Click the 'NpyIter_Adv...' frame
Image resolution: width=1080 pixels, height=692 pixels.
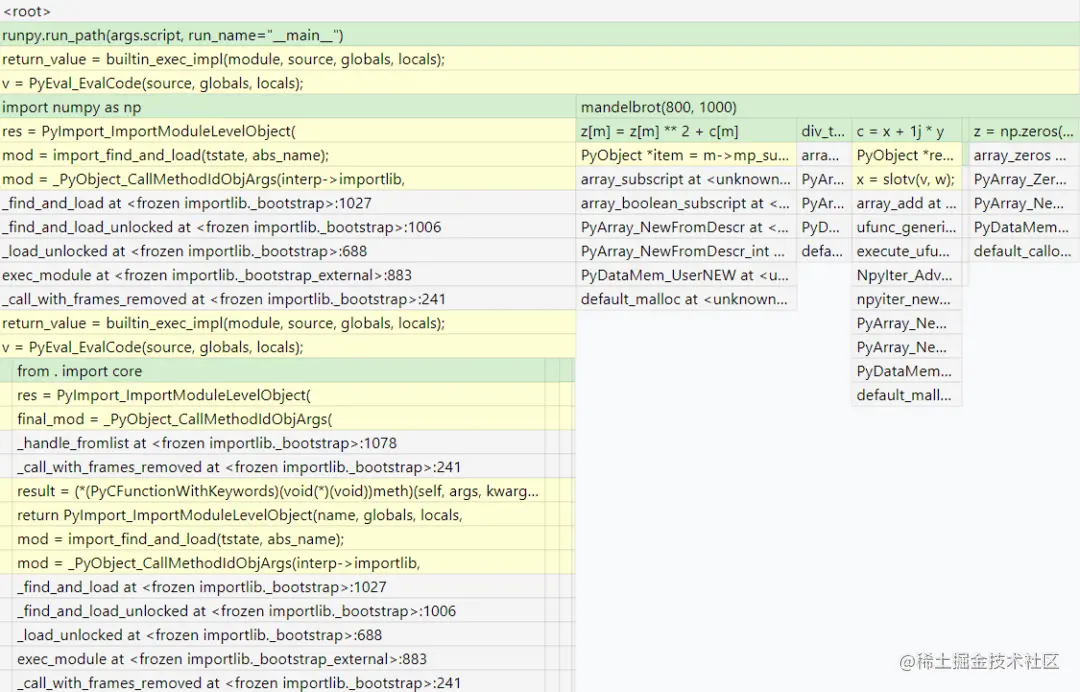(906, 275)
